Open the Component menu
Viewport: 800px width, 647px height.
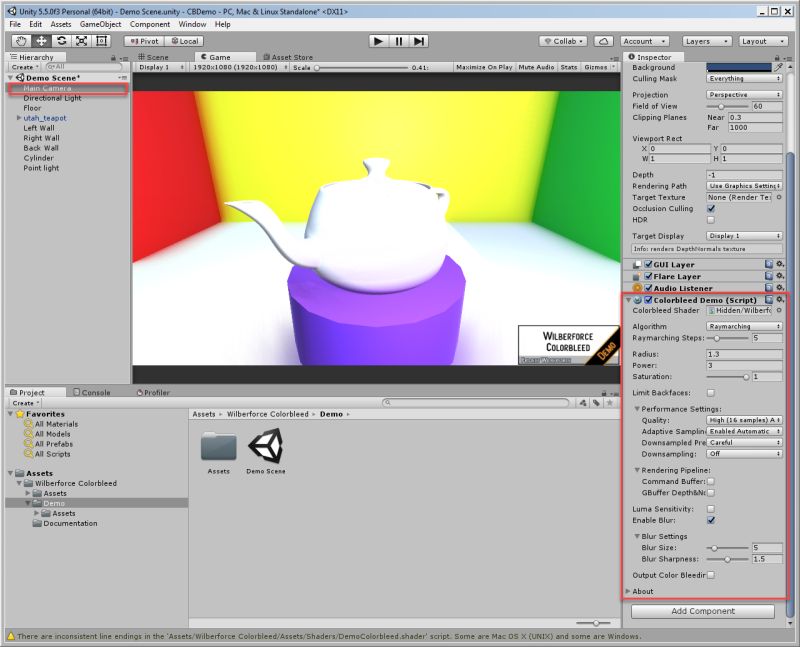(x=149, y=24)
